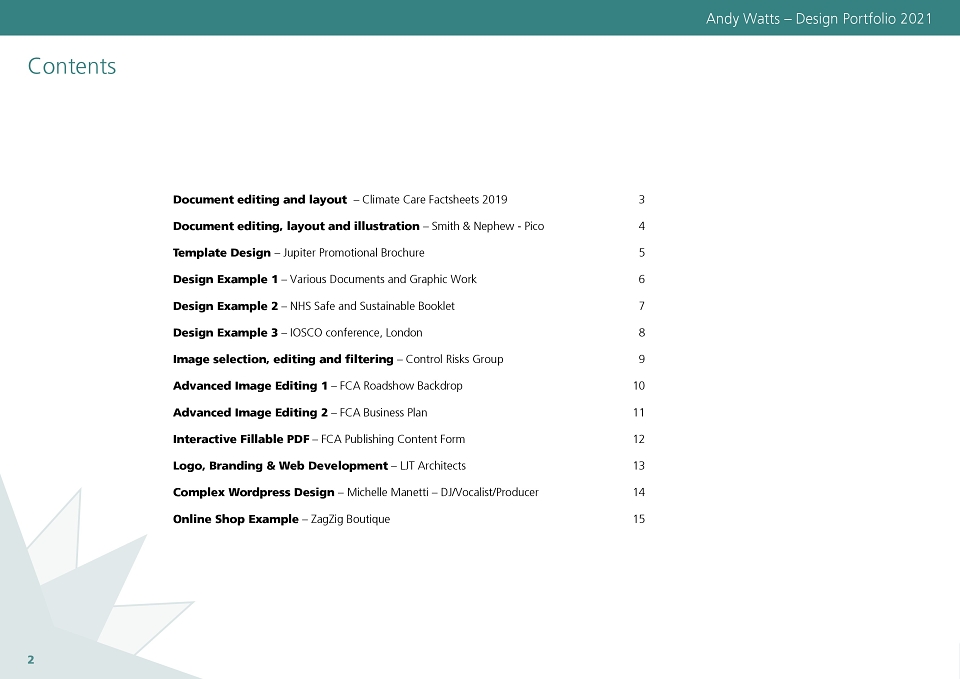Click page number 3 in contents list
Viewport: 960px width, 679px height.
tap(642, 200)
